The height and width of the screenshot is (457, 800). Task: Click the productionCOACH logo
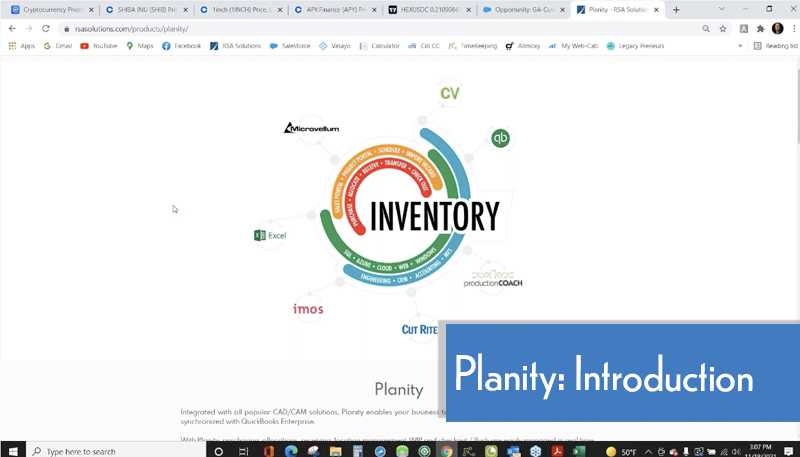click(x=492, y=280)
